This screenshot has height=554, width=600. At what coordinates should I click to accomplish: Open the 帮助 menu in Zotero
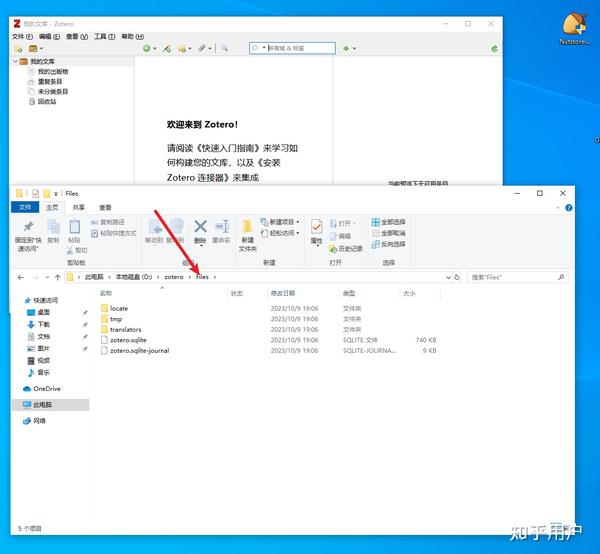[x=132, y=36]
